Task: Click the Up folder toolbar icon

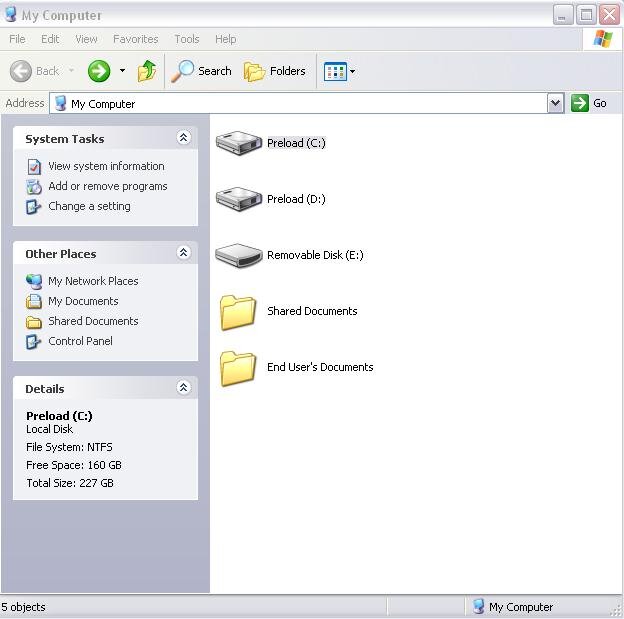Action: click(x=147, y=71)
